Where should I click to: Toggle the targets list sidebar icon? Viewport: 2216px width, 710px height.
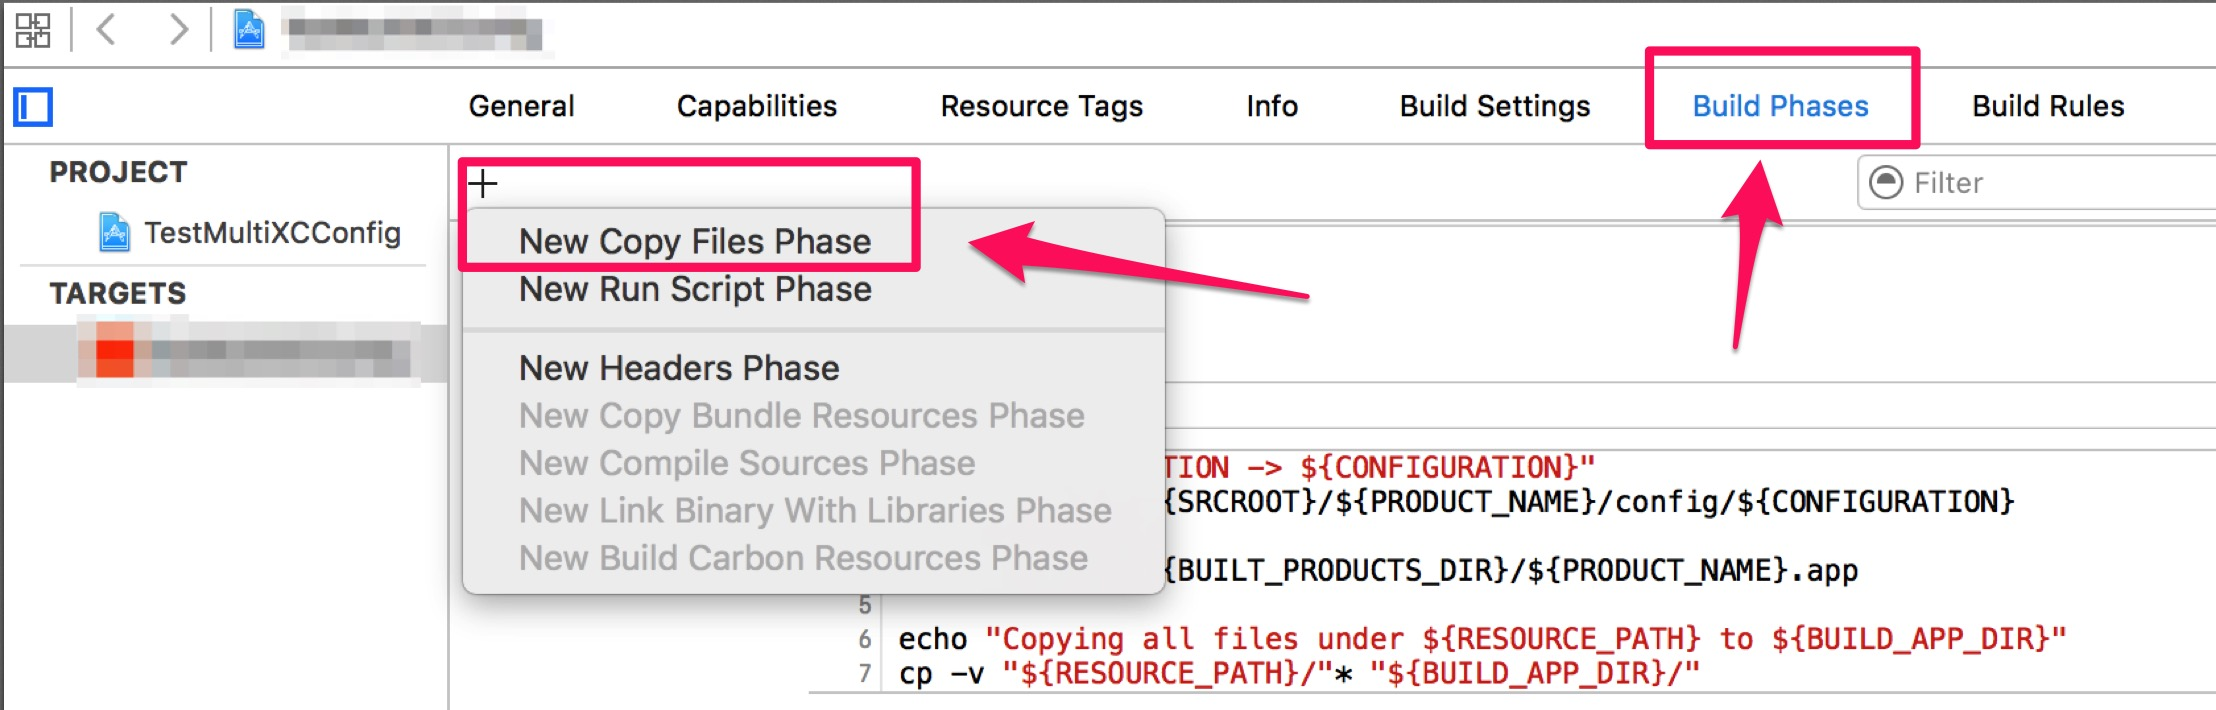point(33,107)
